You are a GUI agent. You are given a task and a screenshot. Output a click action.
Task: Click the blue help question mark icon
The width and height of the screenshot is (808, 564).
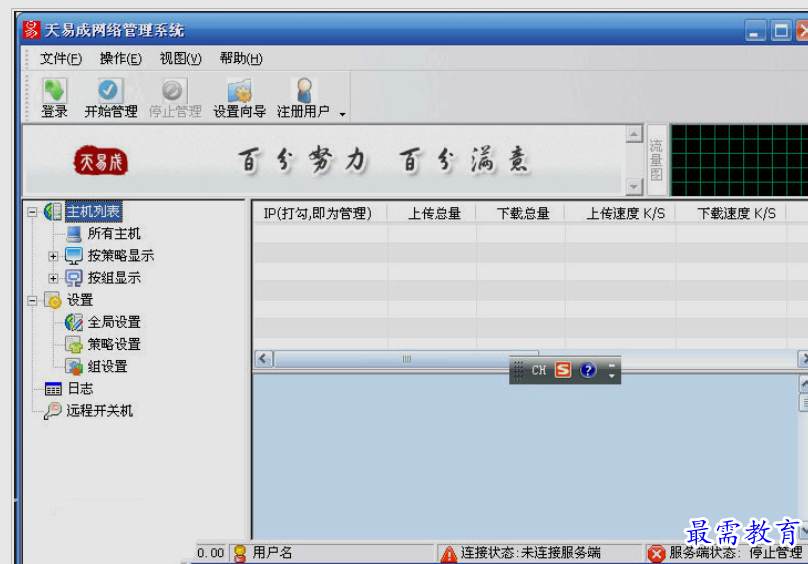tap(587, 370)
